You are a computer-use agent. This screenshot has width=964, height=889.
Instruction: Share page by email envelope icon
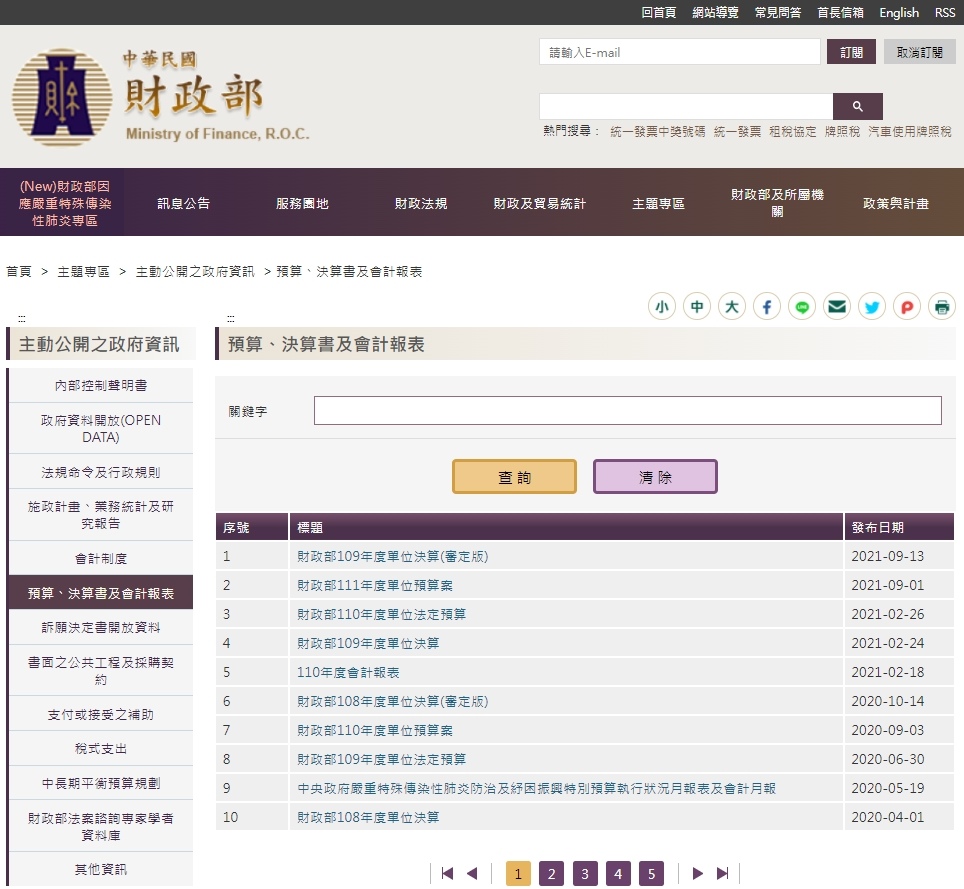coord(837,307)
